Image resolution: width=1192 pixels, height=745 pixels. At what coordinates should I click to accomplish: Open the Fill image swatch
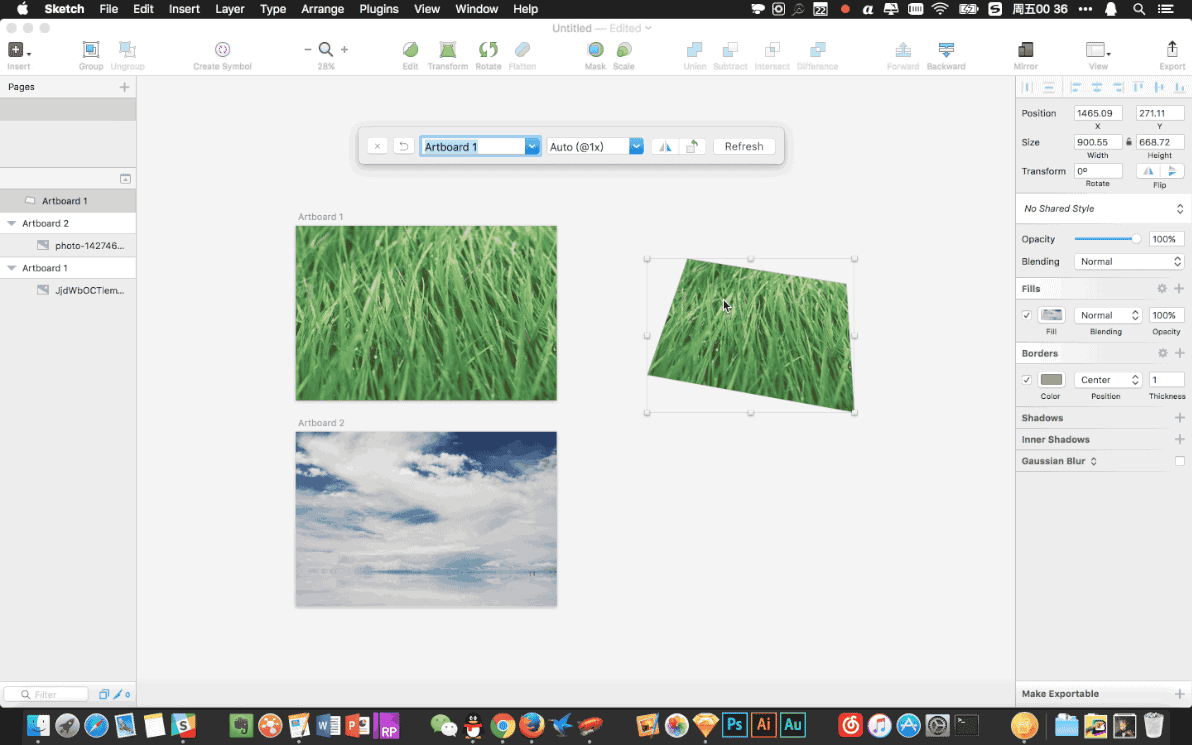[x=1051, y=315]
